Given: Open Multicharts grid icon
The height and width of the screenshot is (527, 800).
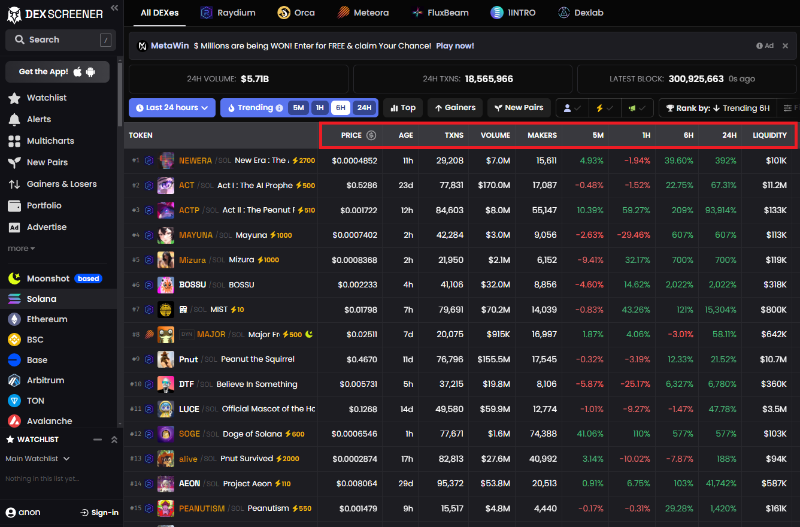Looking at the screenshot, I should [x=14, y=141].
